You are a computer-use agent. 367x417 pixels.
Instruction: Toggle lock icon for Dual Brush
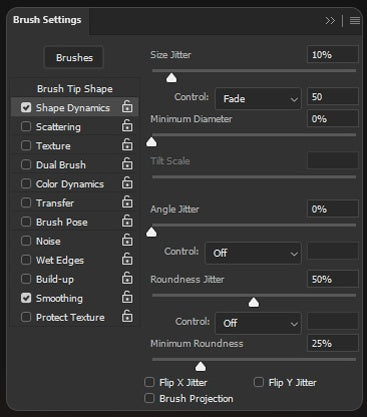[x=127, y=164]
